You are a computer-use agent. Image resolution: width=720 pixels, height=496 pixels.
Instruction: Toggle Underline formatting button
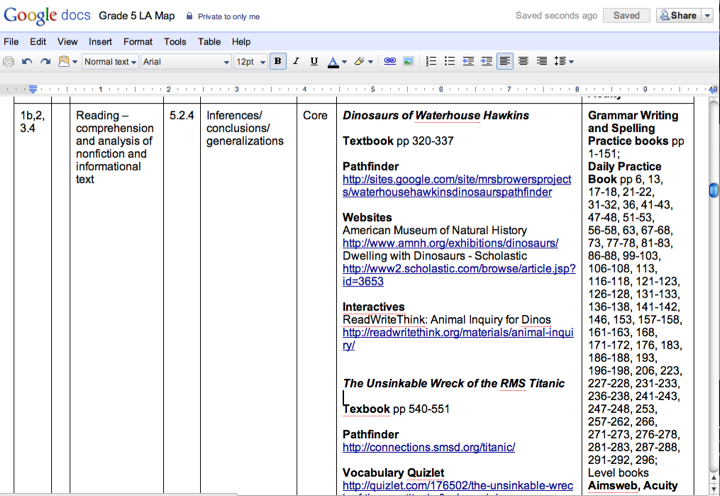tap(314, 61)
